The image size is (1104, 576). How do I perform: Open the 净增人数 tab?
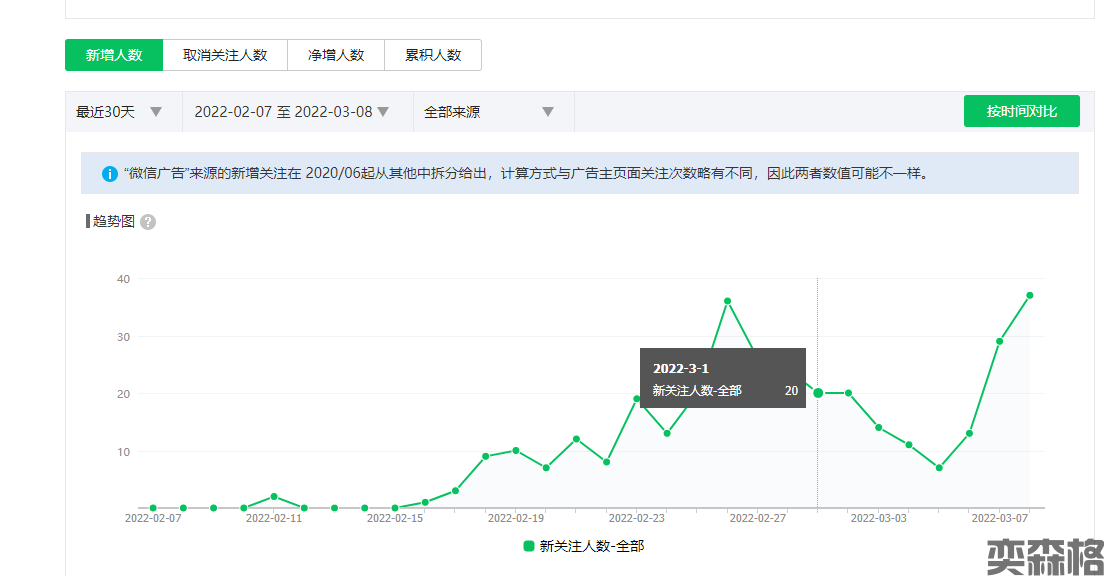point(336,55)
